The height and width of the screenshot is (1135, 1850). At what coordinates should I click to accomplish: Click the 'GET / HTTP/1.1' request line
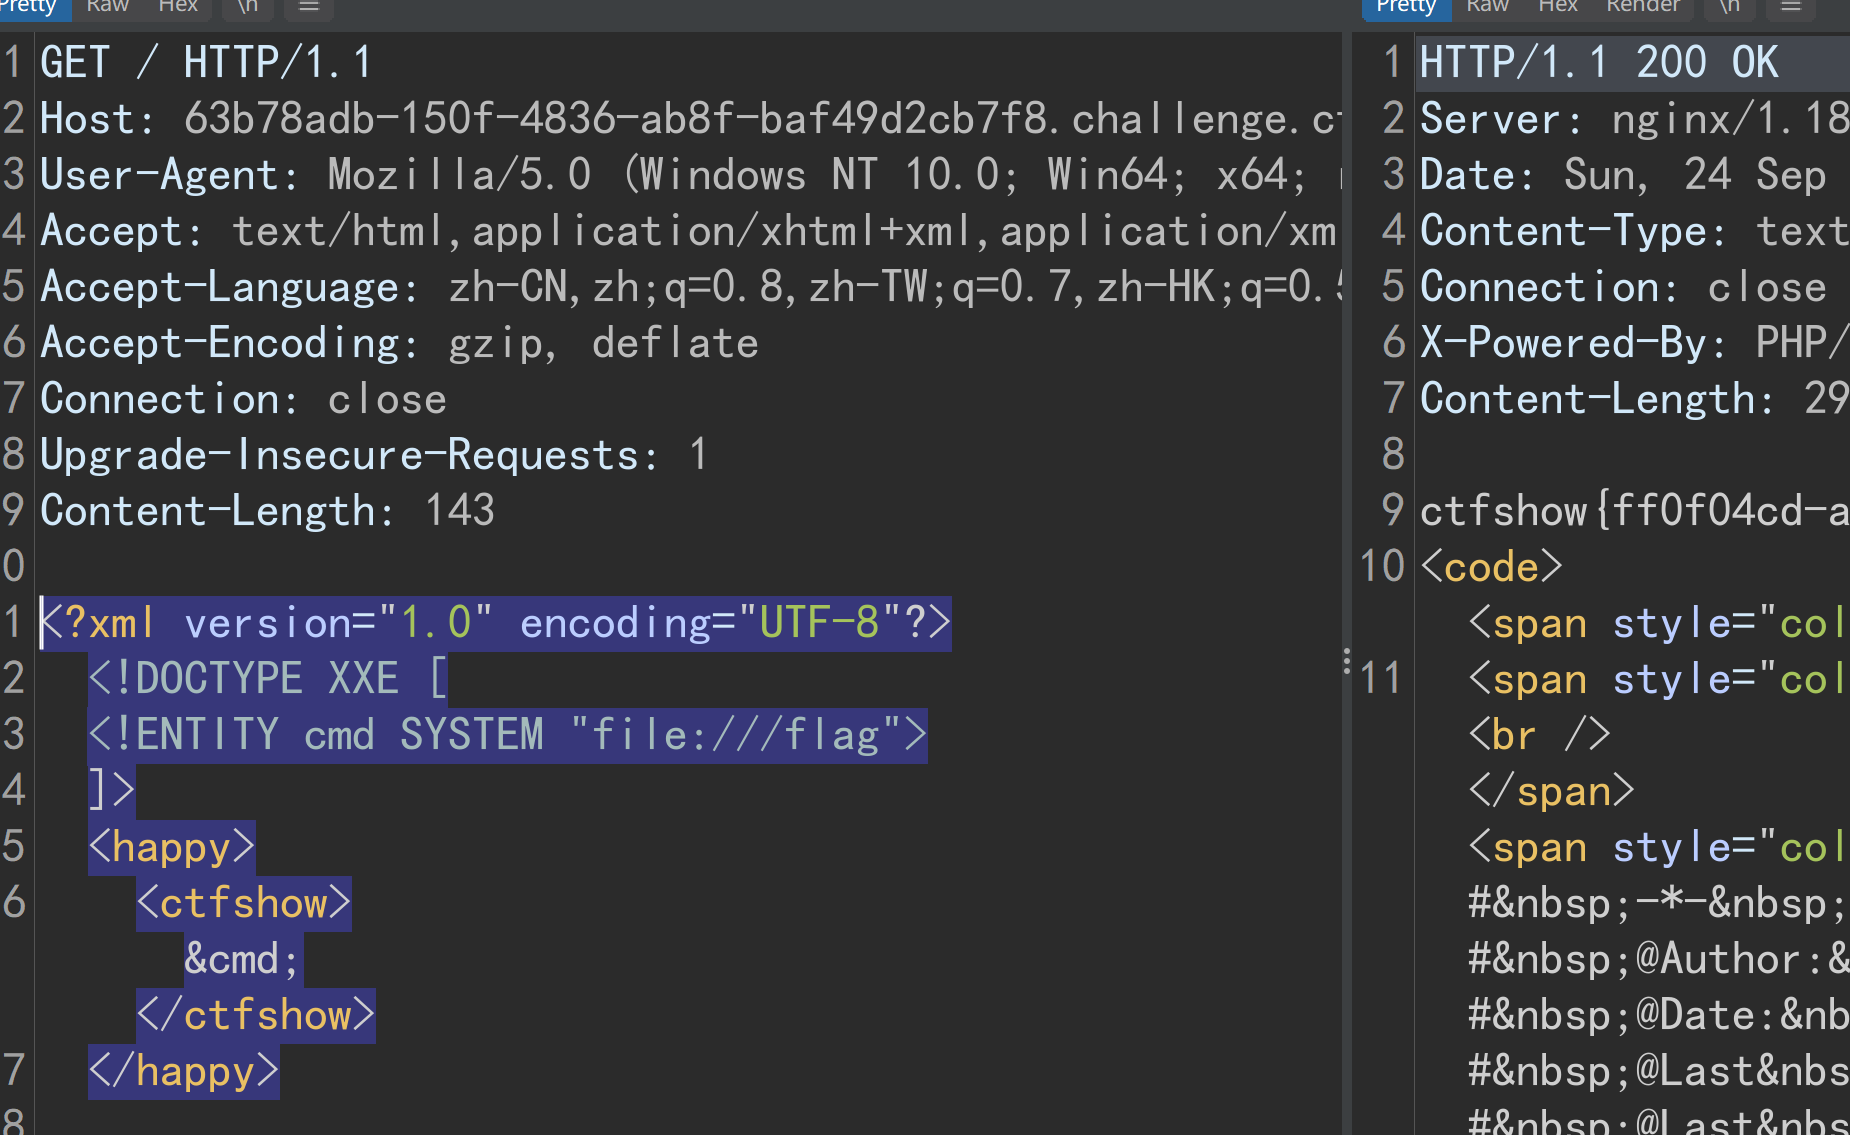pos(206,63)
